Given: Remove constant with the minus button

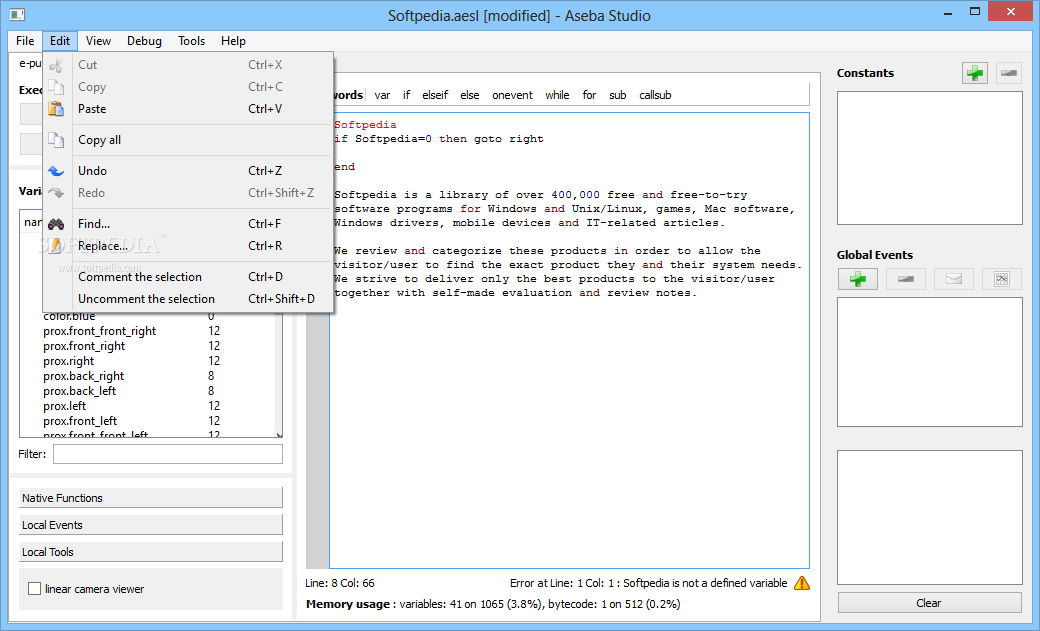Looking at the screenshot, I should (x=1008, y=73).
